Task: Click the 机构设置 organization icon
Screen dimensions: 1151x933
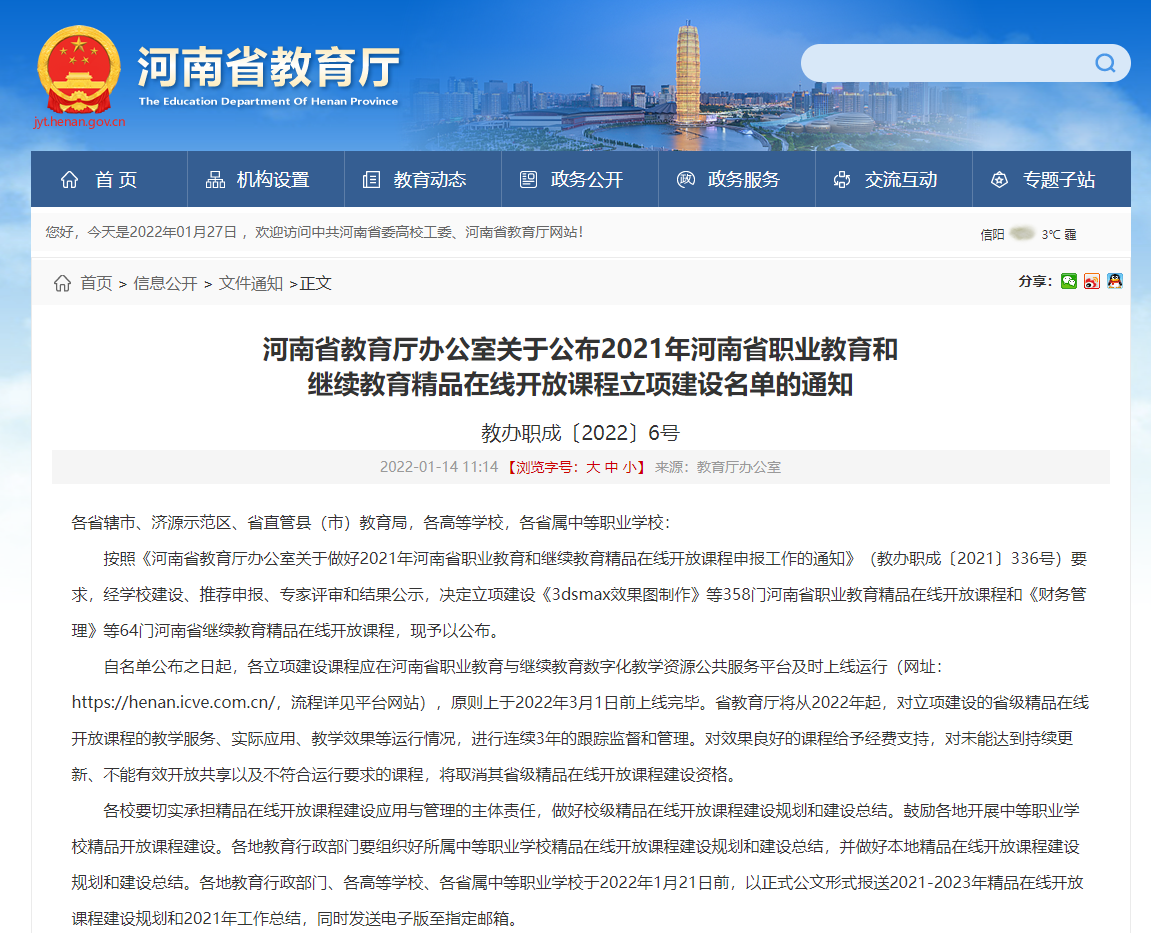Action: (x=215, y=180)
